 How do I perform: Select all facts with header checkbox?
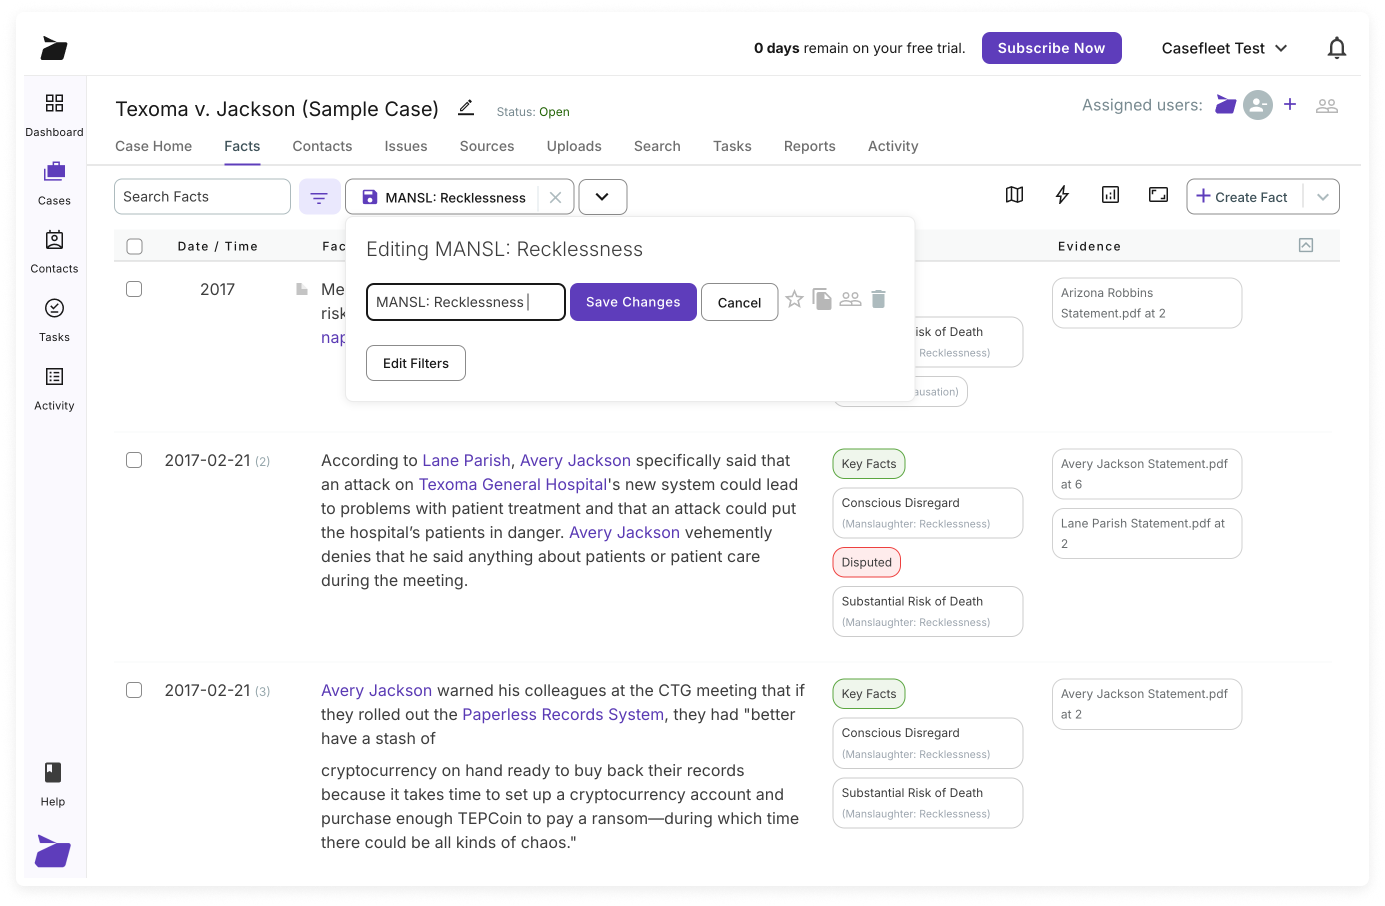134,245
